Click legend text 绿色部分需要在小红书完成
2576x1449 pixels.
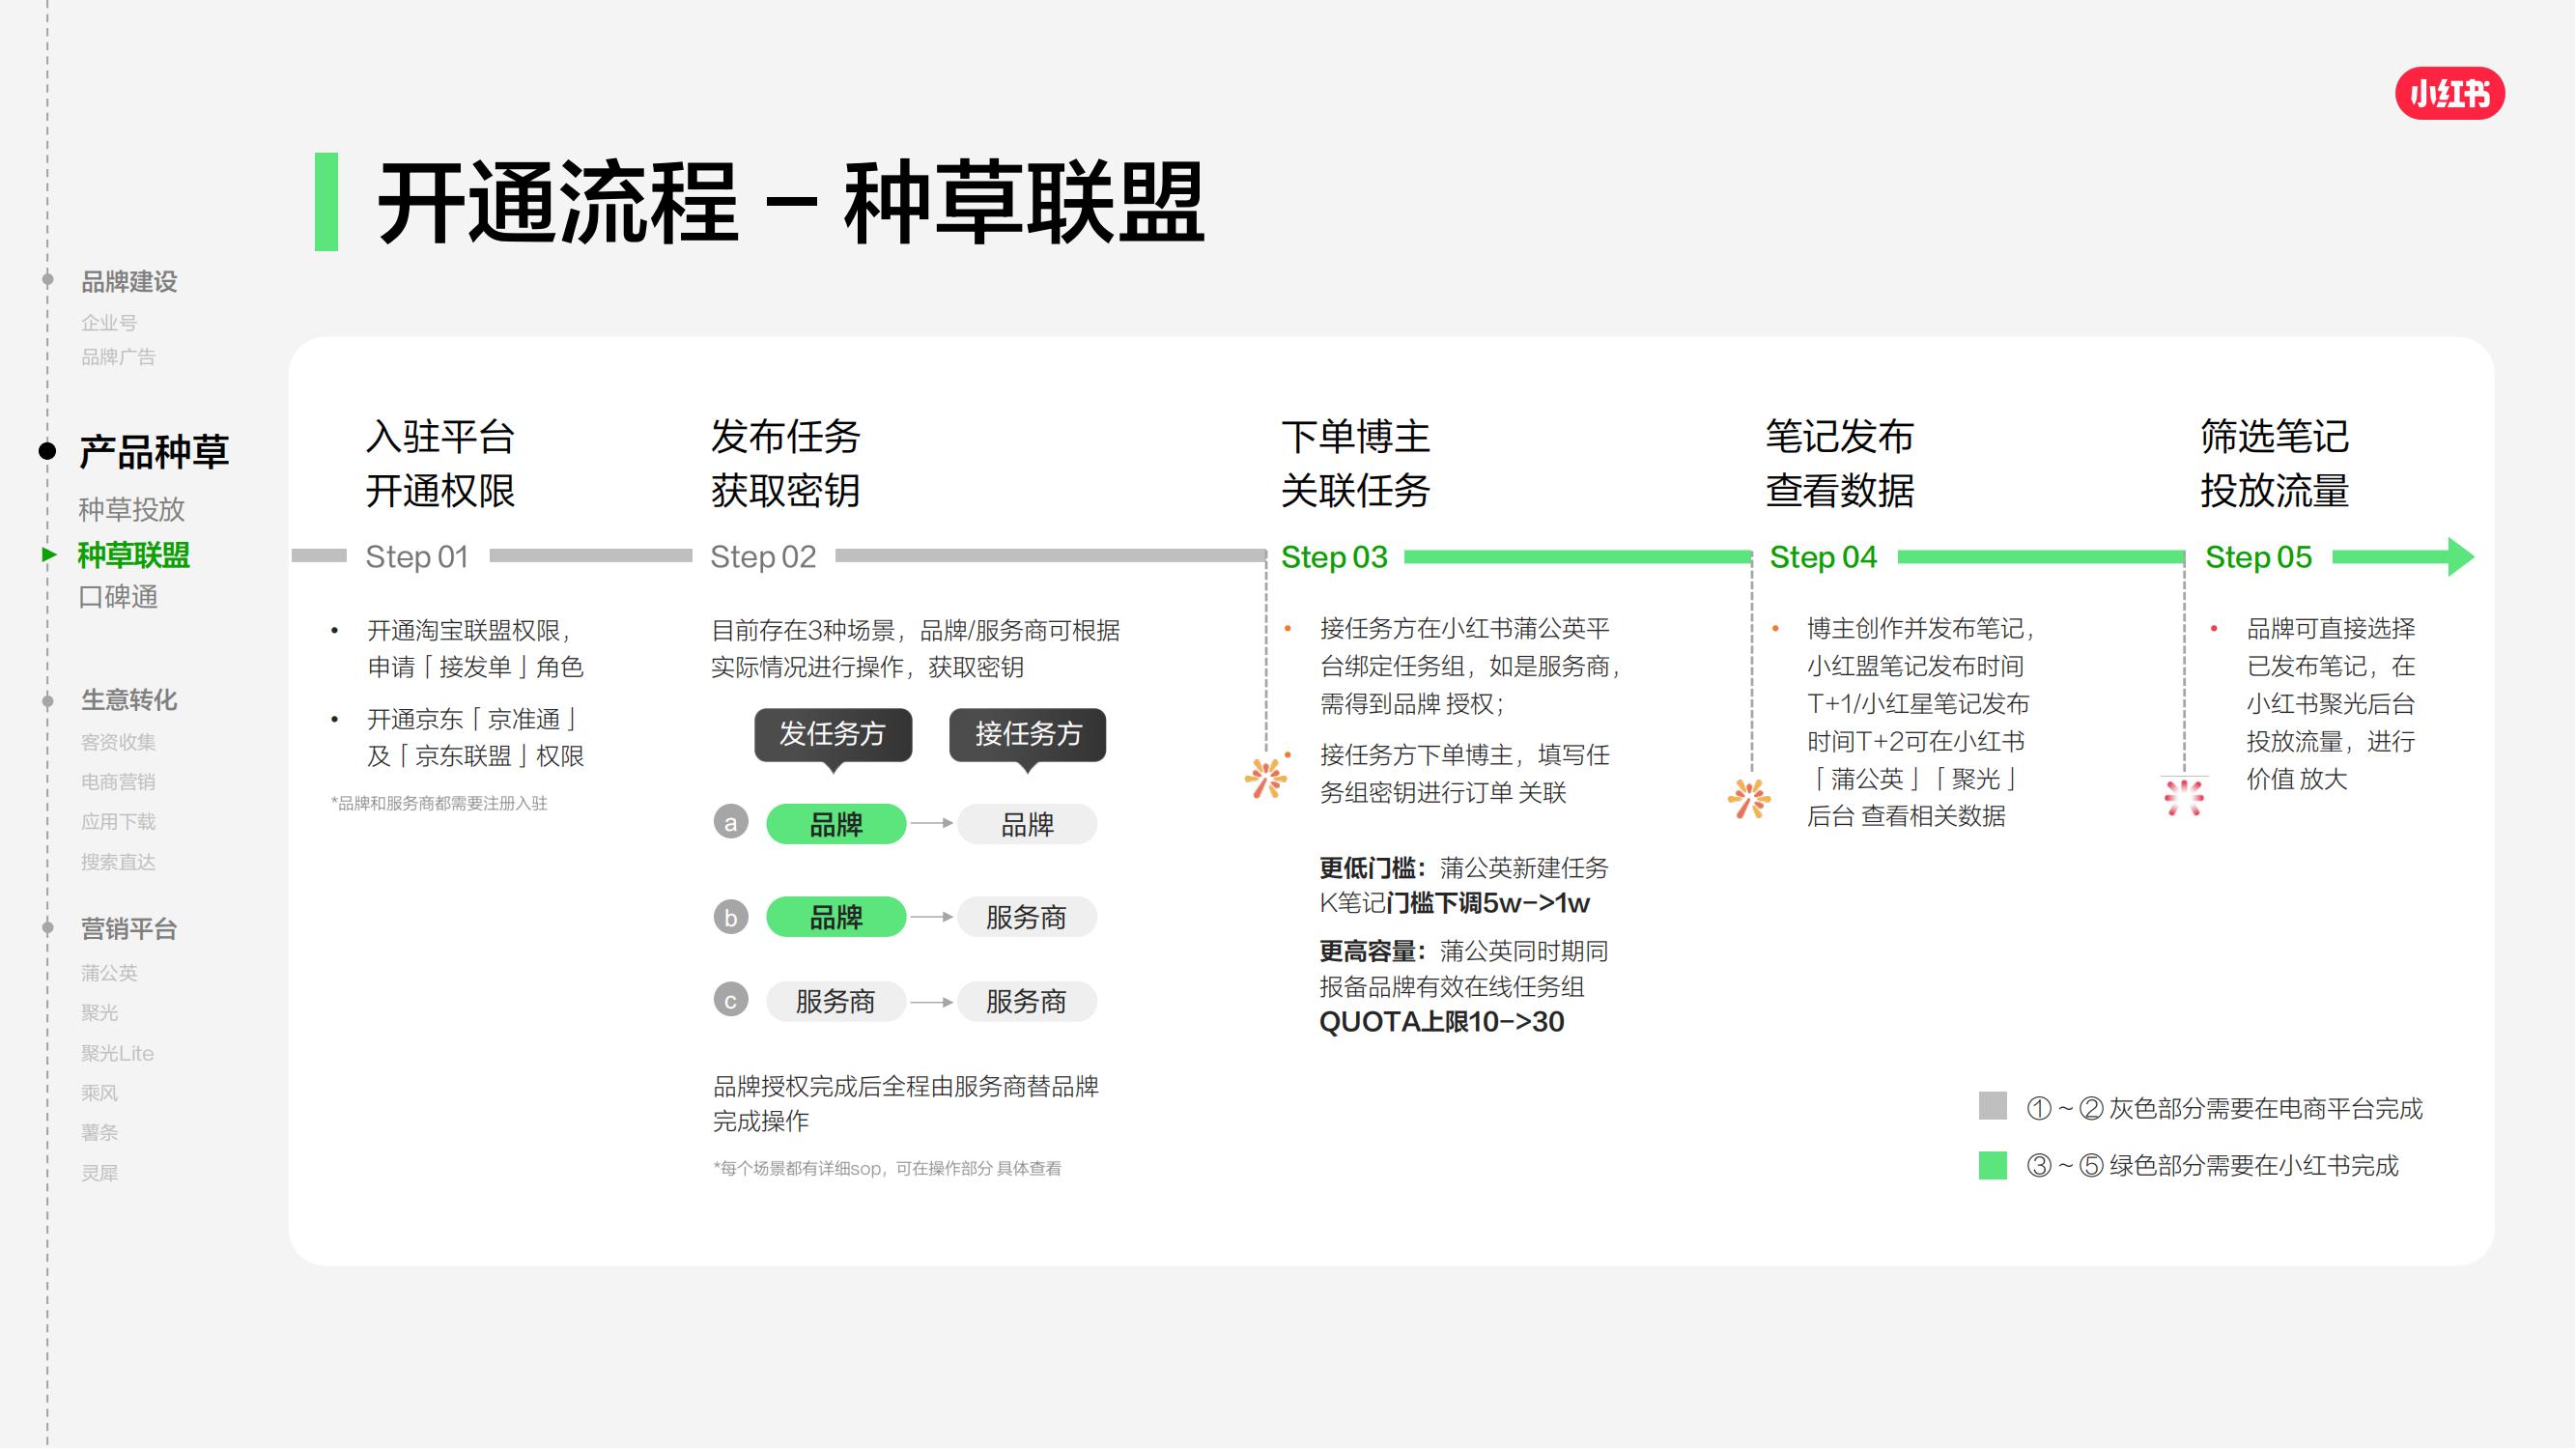point(2254,1166)
